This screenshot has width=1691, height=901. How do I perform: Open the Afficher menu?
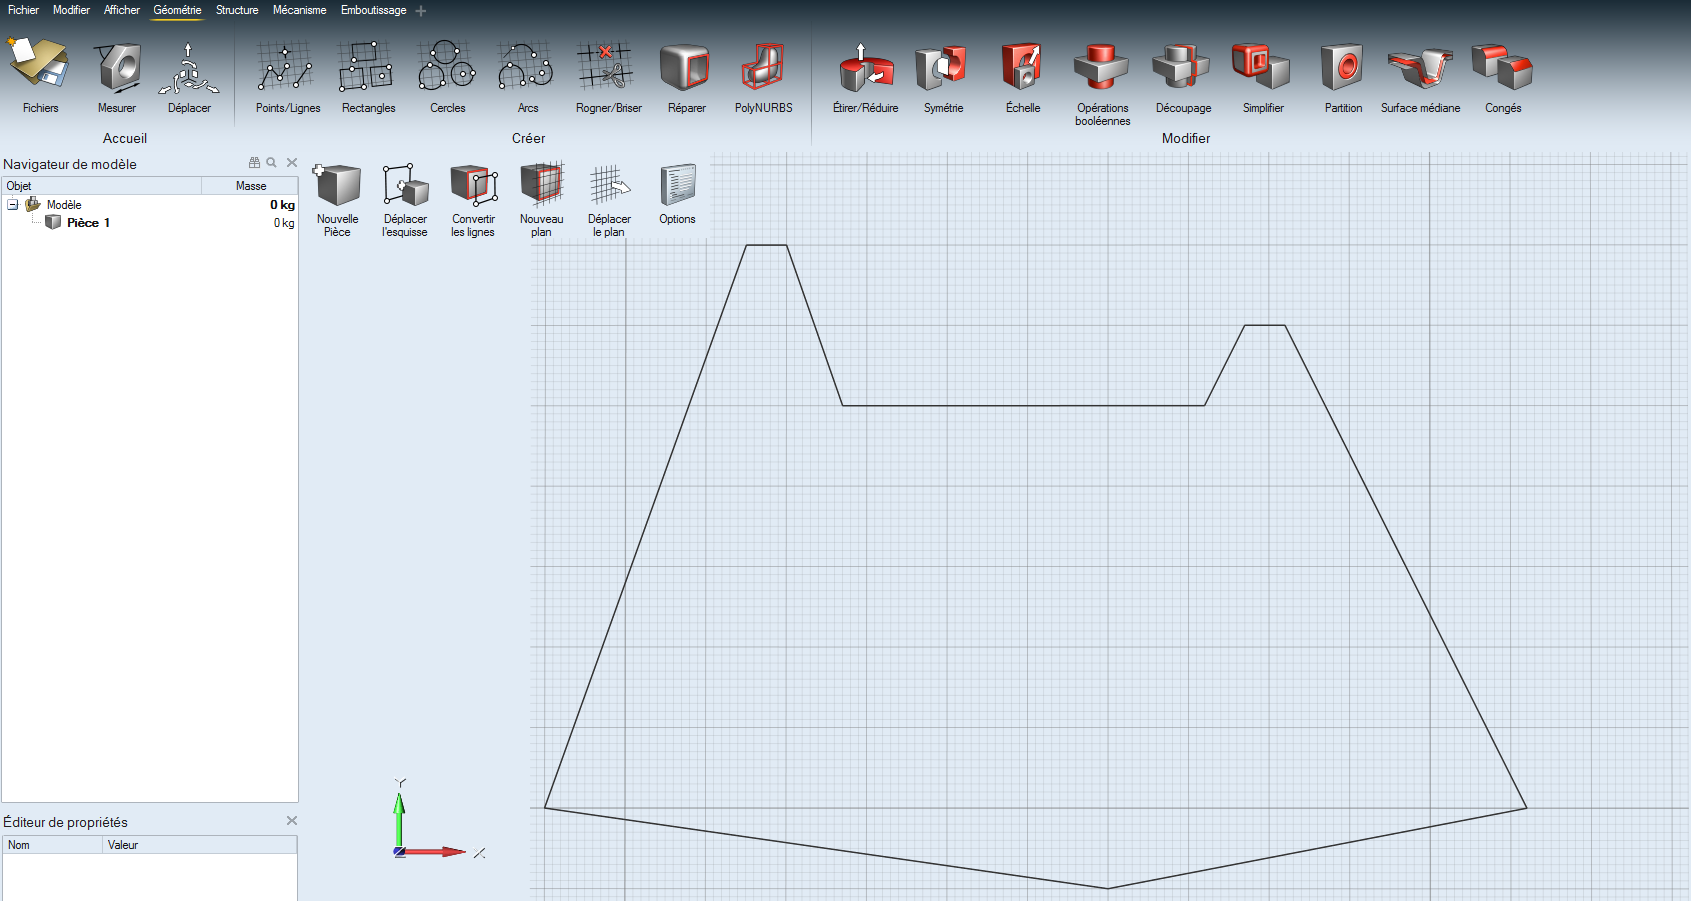122,10
